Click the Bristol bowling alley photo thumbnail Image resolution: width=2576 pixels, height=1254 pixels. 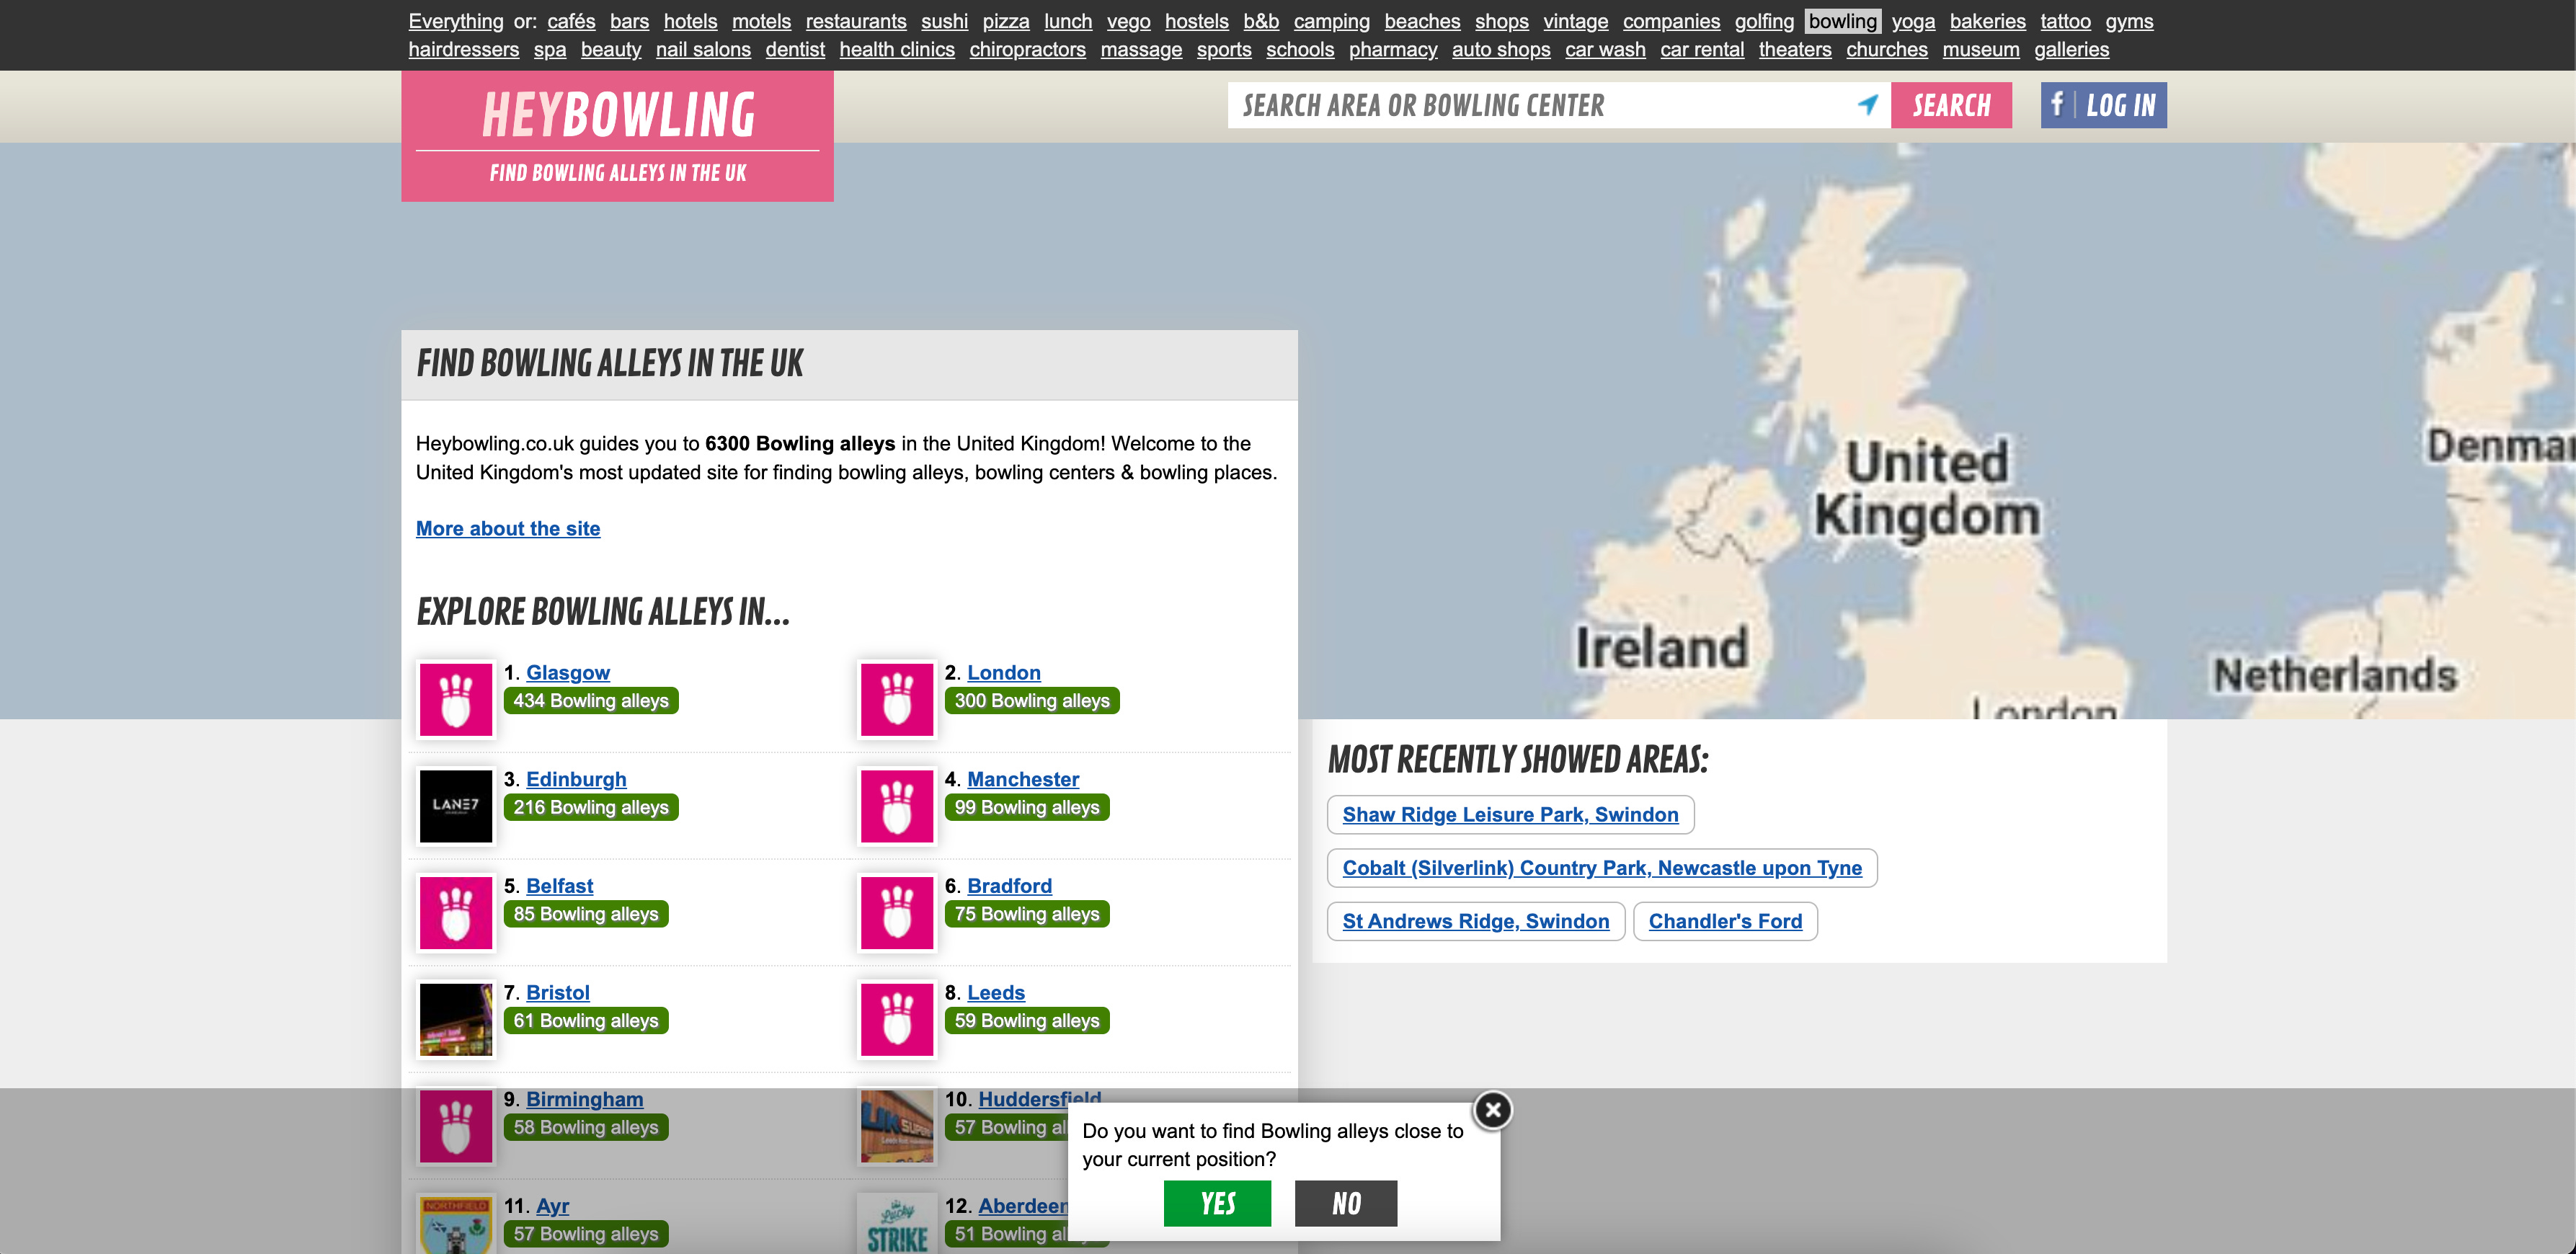coord(456,1020)
